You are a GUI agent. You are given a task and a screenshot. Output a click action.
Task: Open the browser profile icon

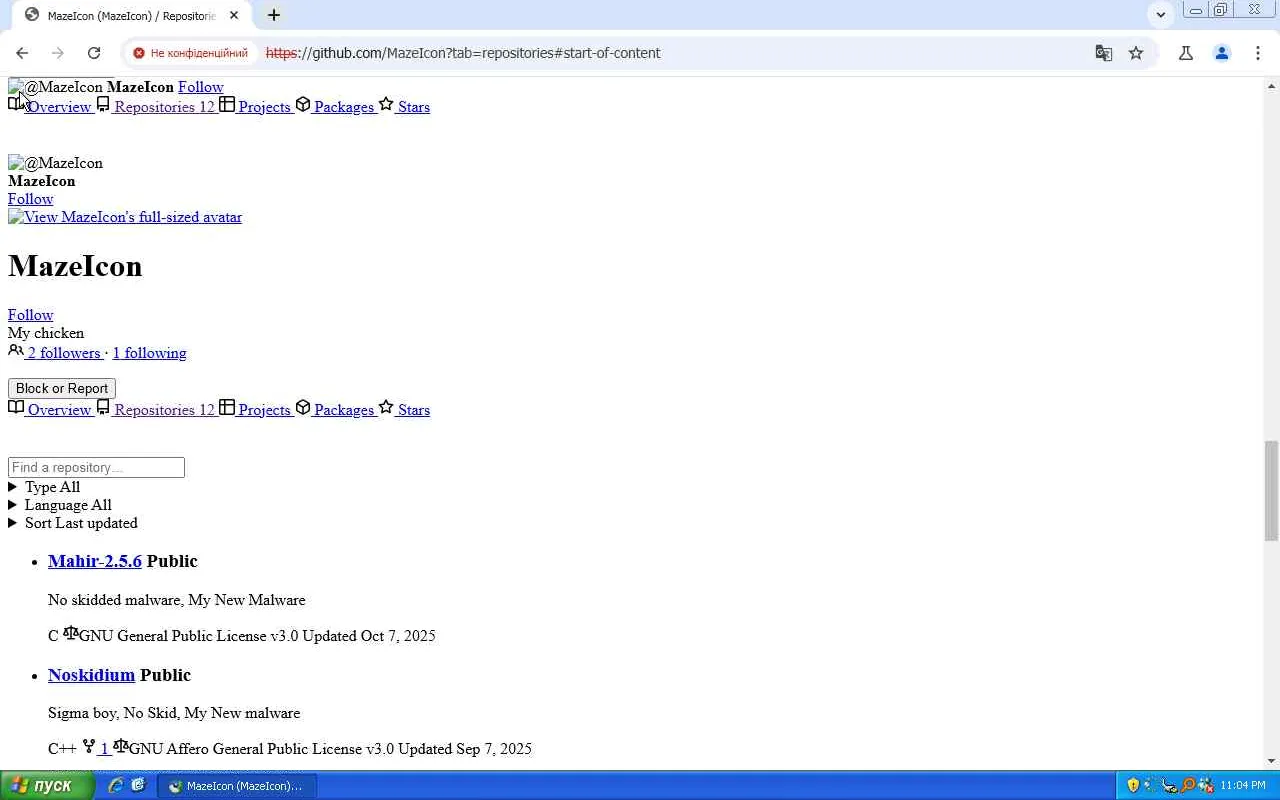[x=1222, y=53]
